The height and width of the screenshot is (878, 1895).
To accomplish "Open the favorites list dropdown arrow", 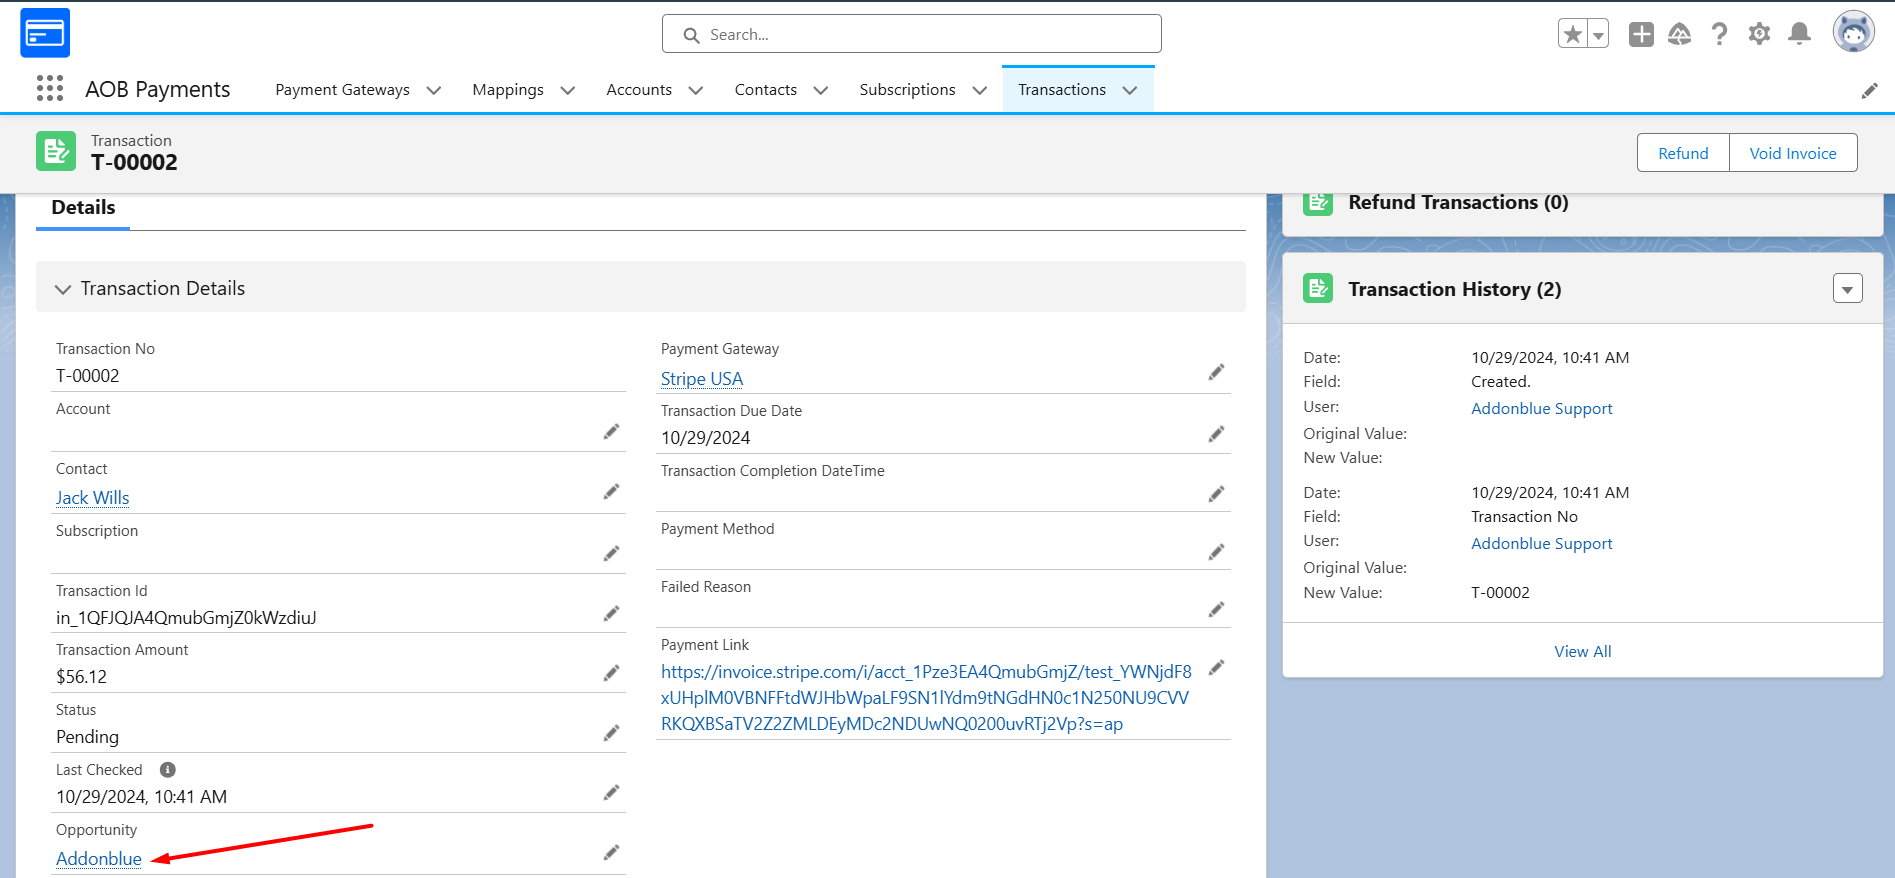I will pyautogui.click(x=1598, y=35).
